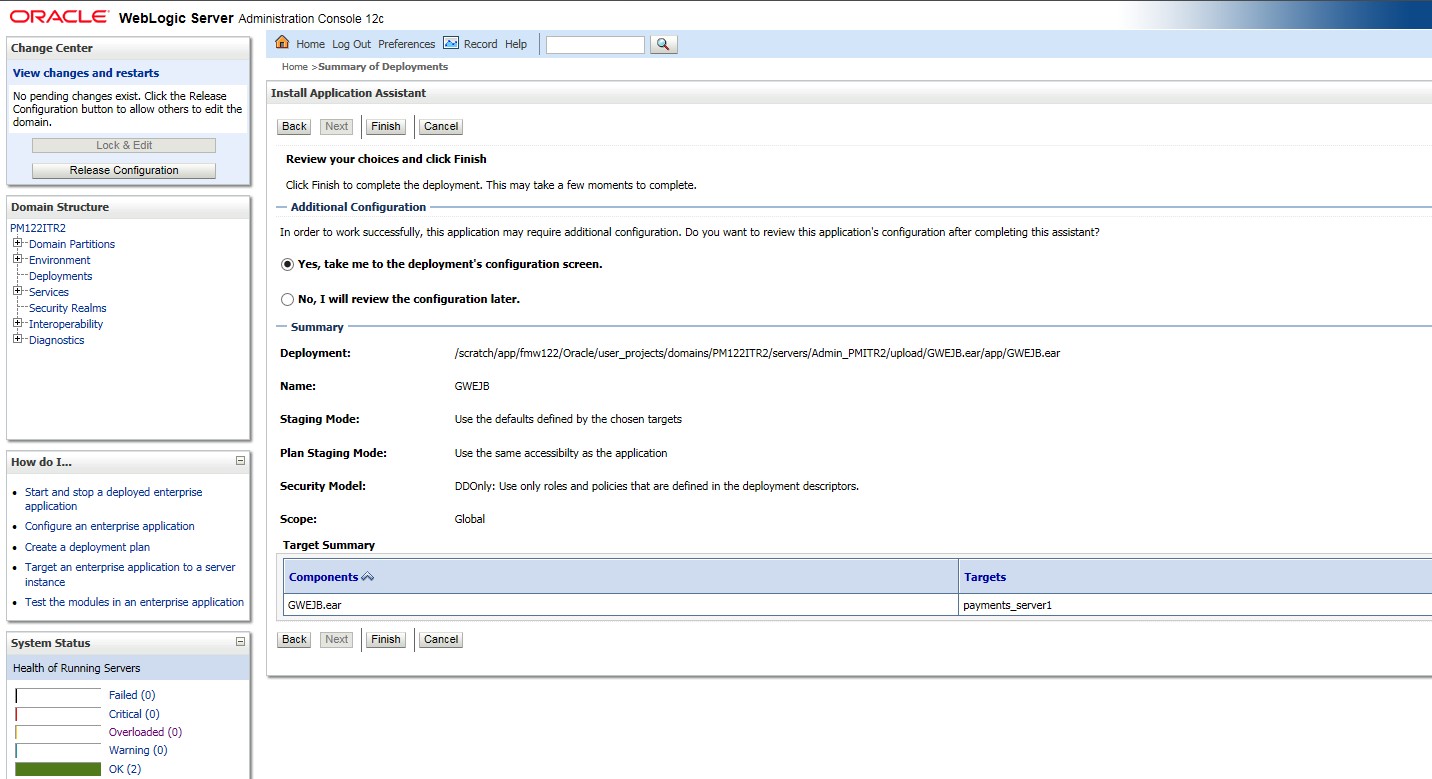The width and height of the screenshot is (1432, 779).
Task: Open Target an enterprise application to a server instance
Action: (130, 574)
